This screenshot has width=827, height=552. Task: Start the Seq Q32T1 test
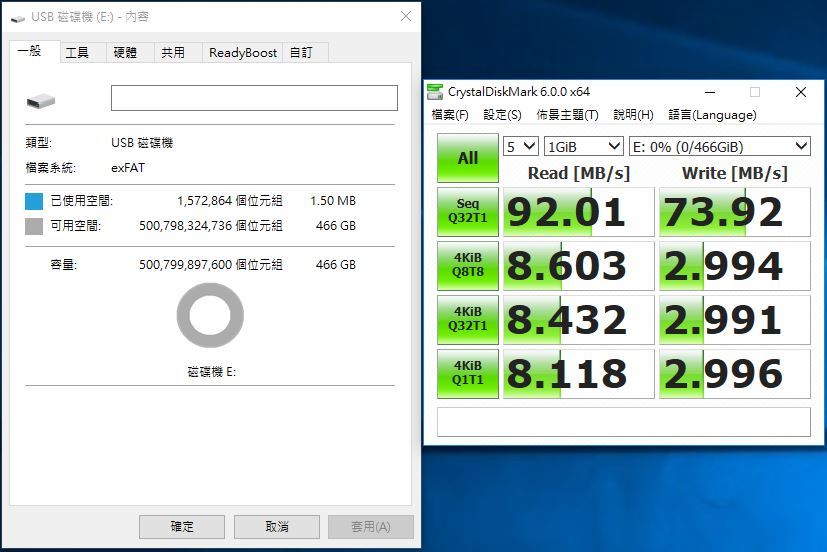(x=468, y=211)
